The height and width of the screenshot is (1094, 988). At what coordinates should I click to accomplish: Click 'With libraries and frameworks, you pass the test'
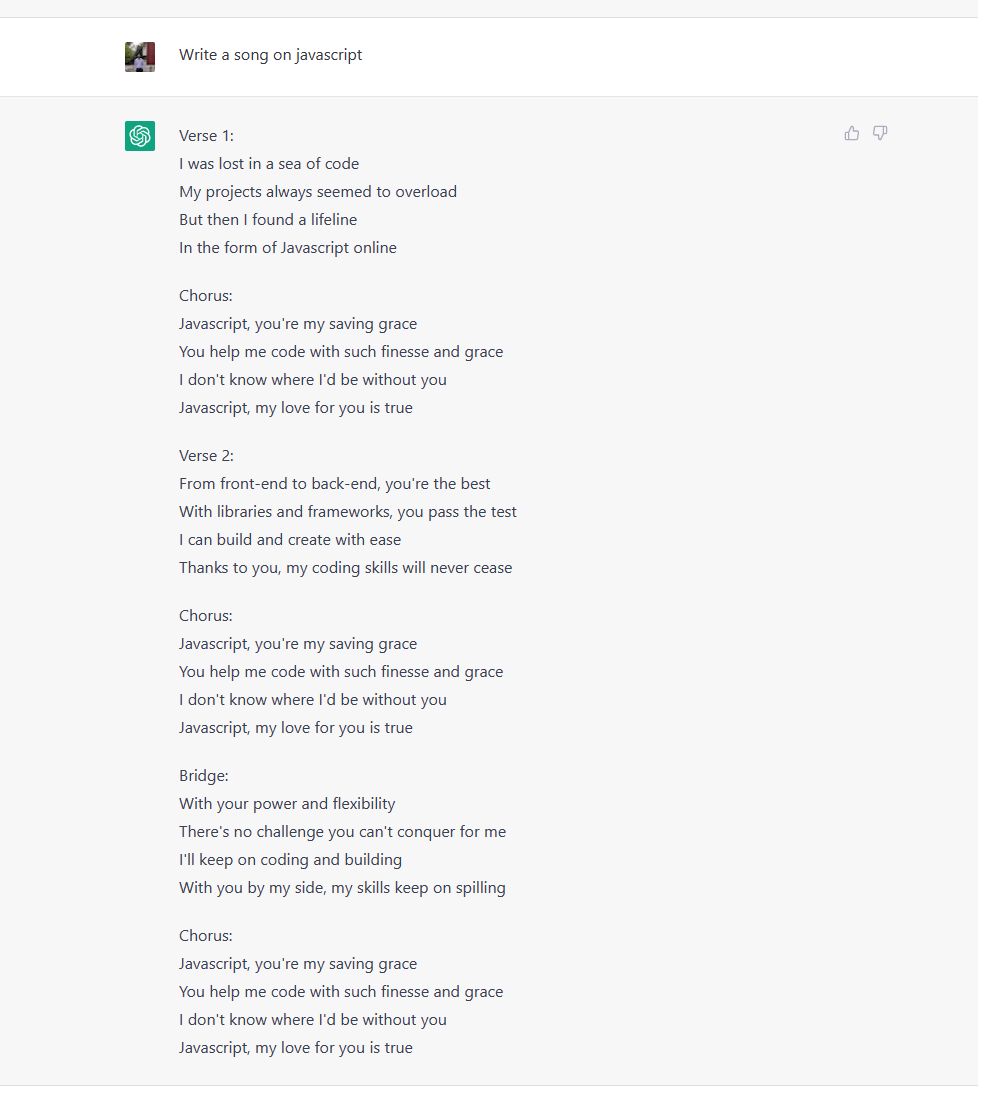pyautogui.click(x=351, y=516)
